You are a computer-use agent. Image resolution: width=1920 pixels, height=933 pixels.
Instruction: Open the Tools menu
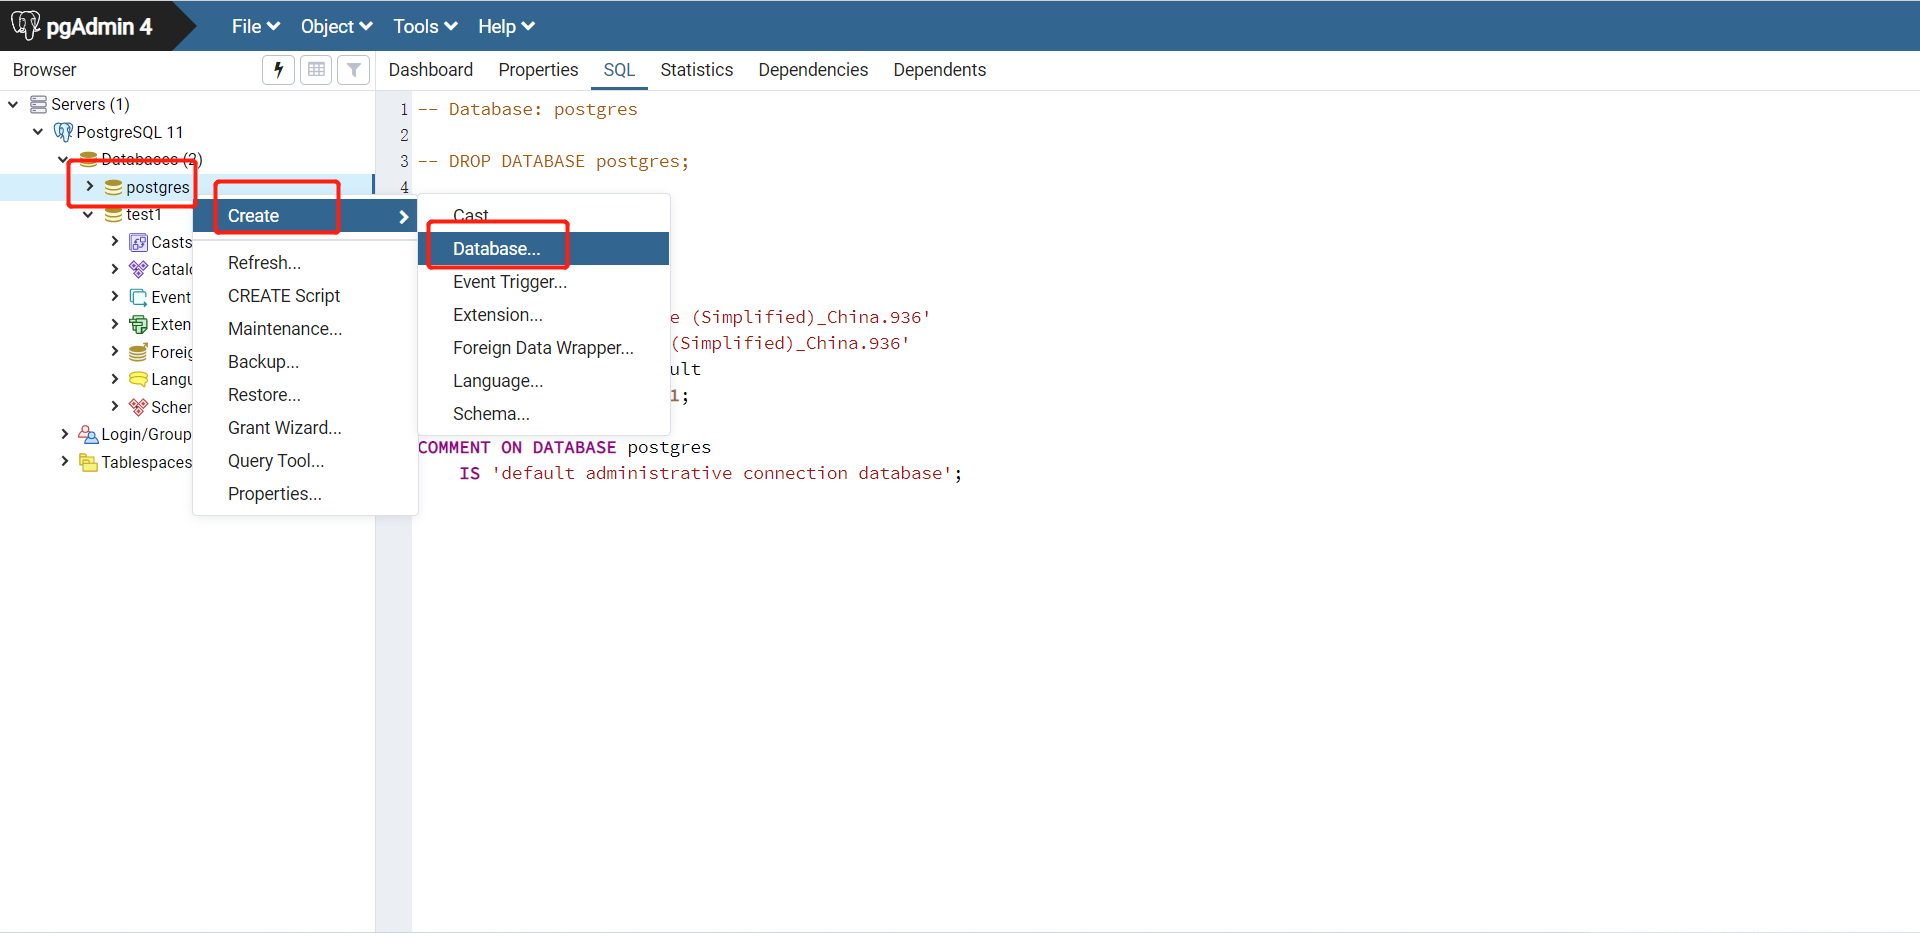point(425,27)
